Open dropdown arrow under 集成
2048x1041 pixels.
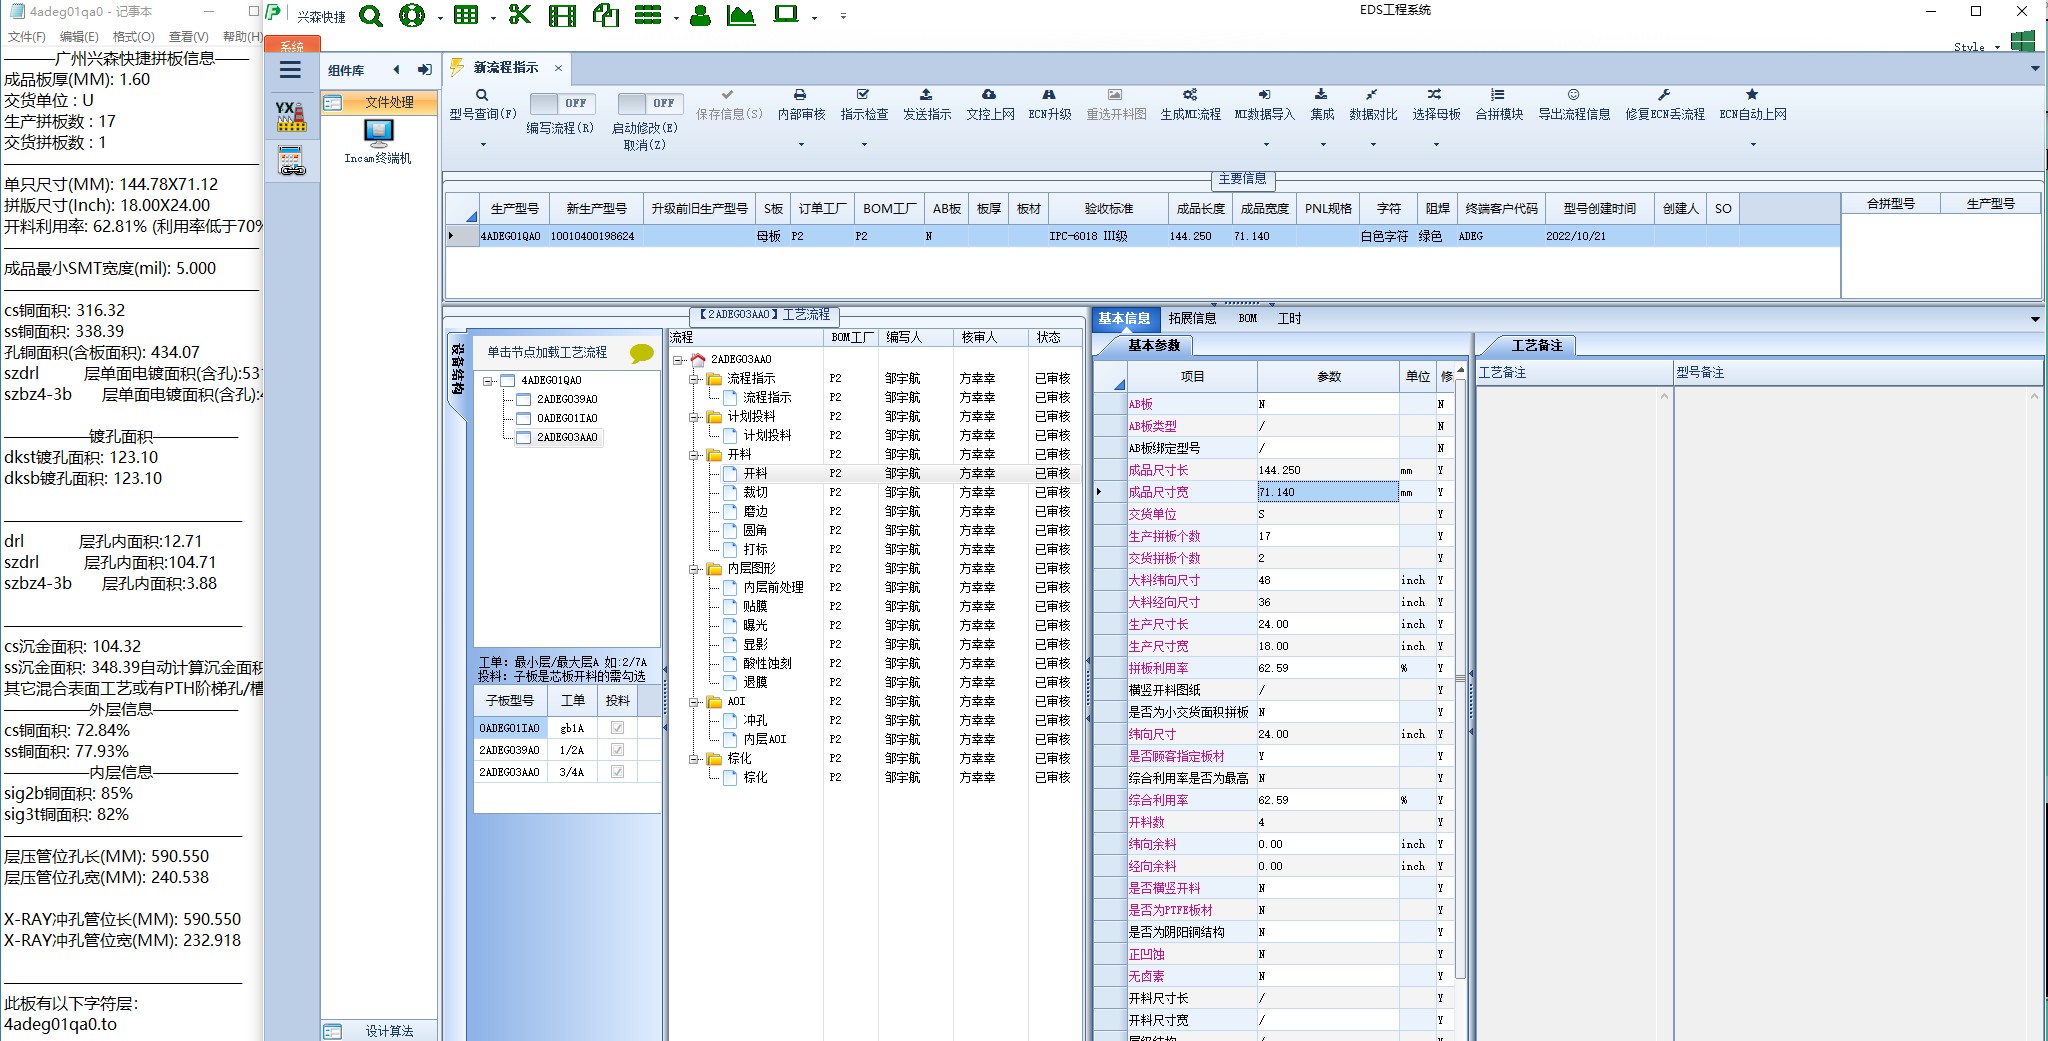1322,145
